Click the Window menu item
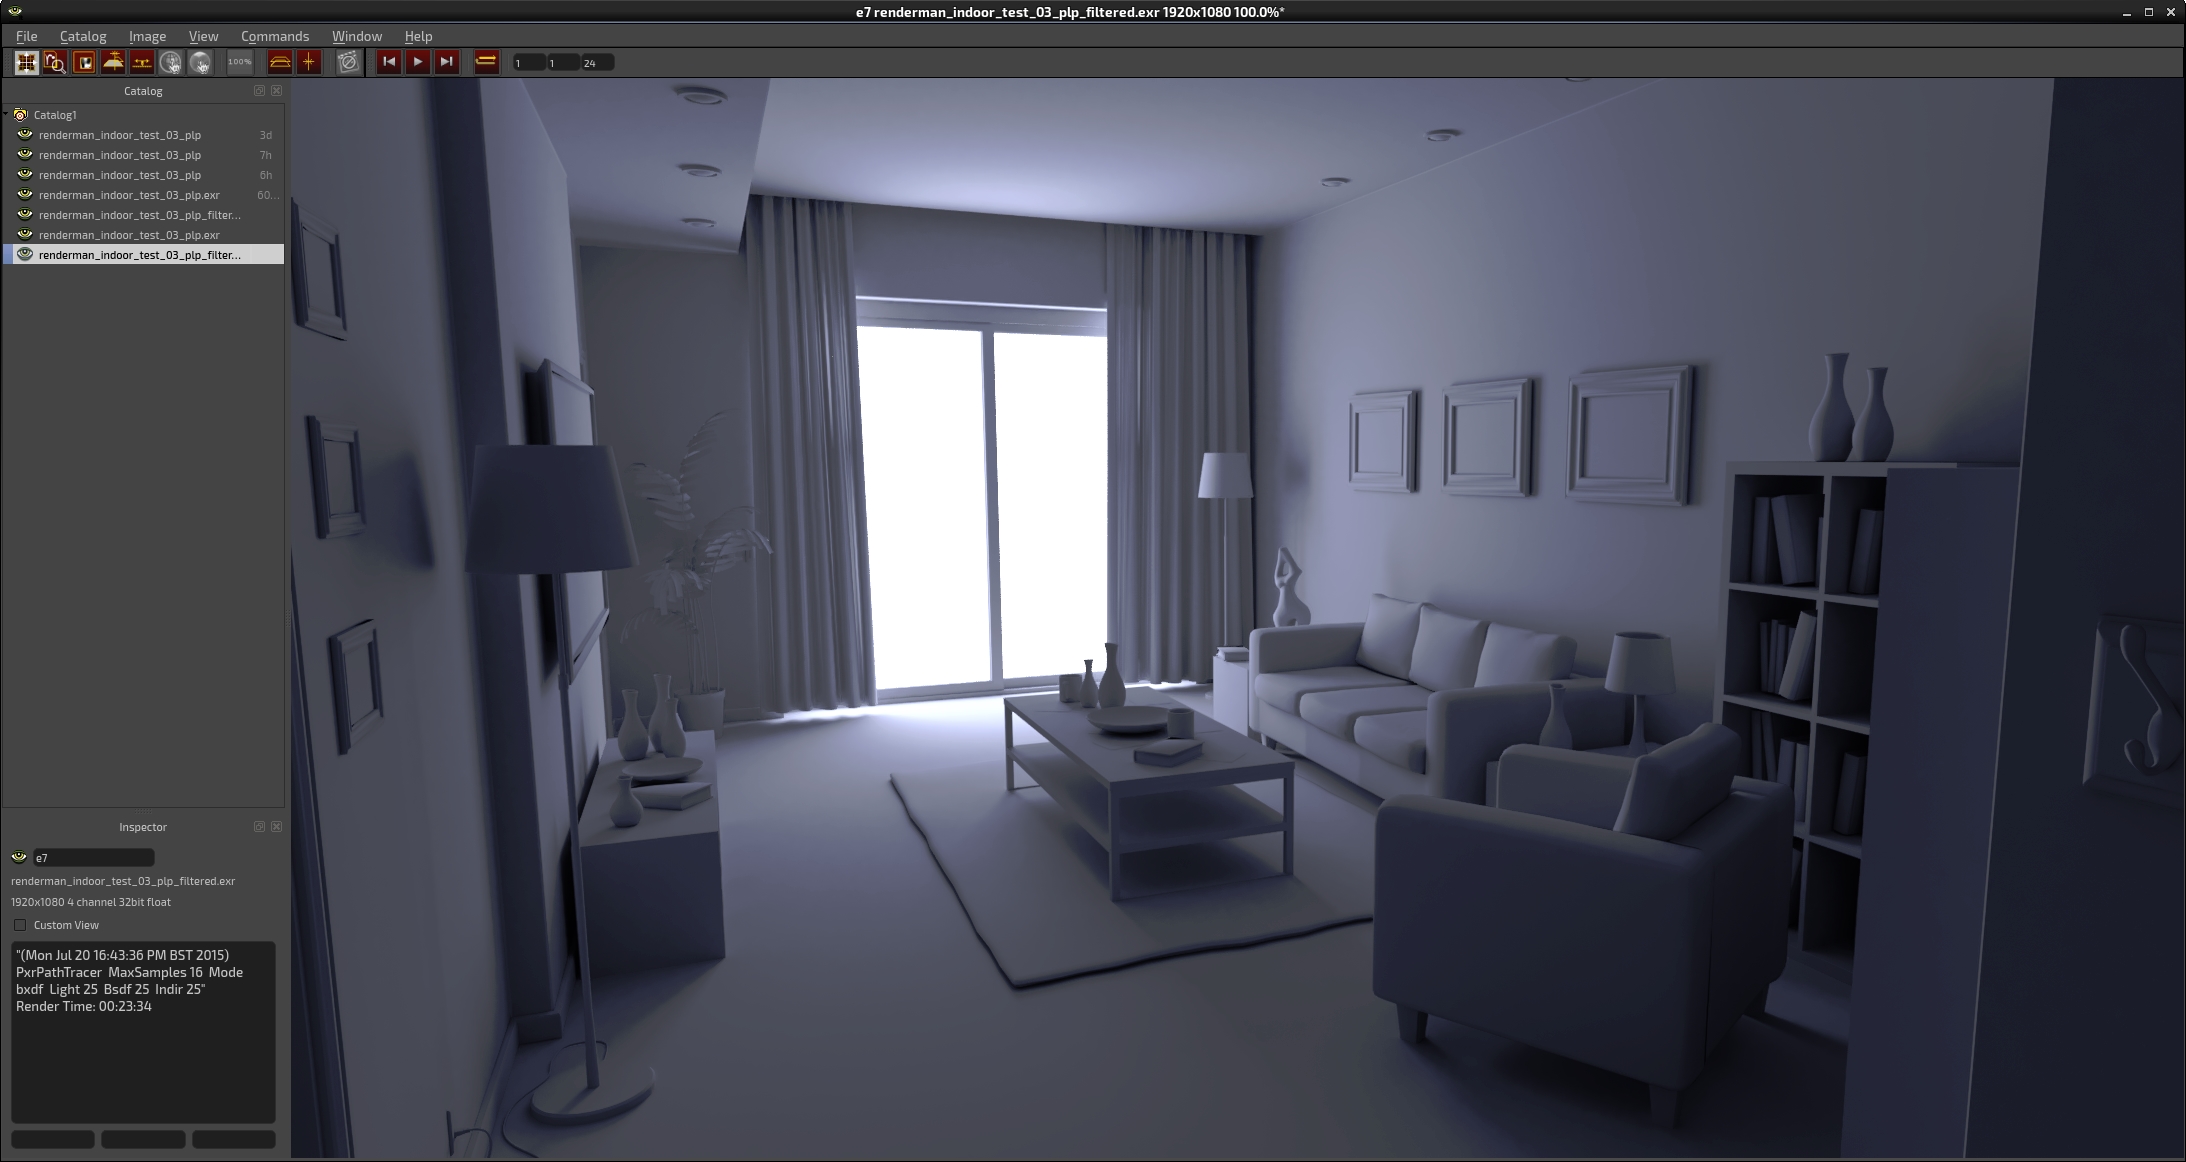This screenshot has width=2186, height=1162. (356, 35)
